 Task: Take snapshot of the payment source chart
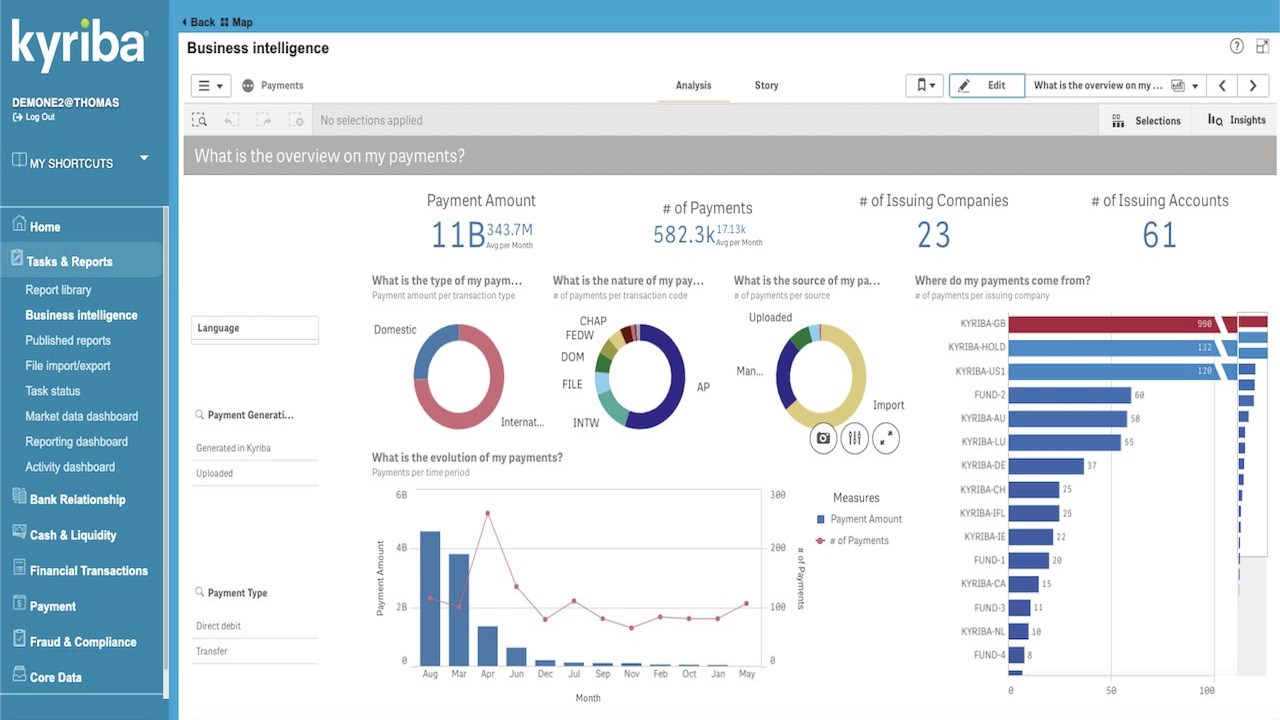tap(823, 438)
